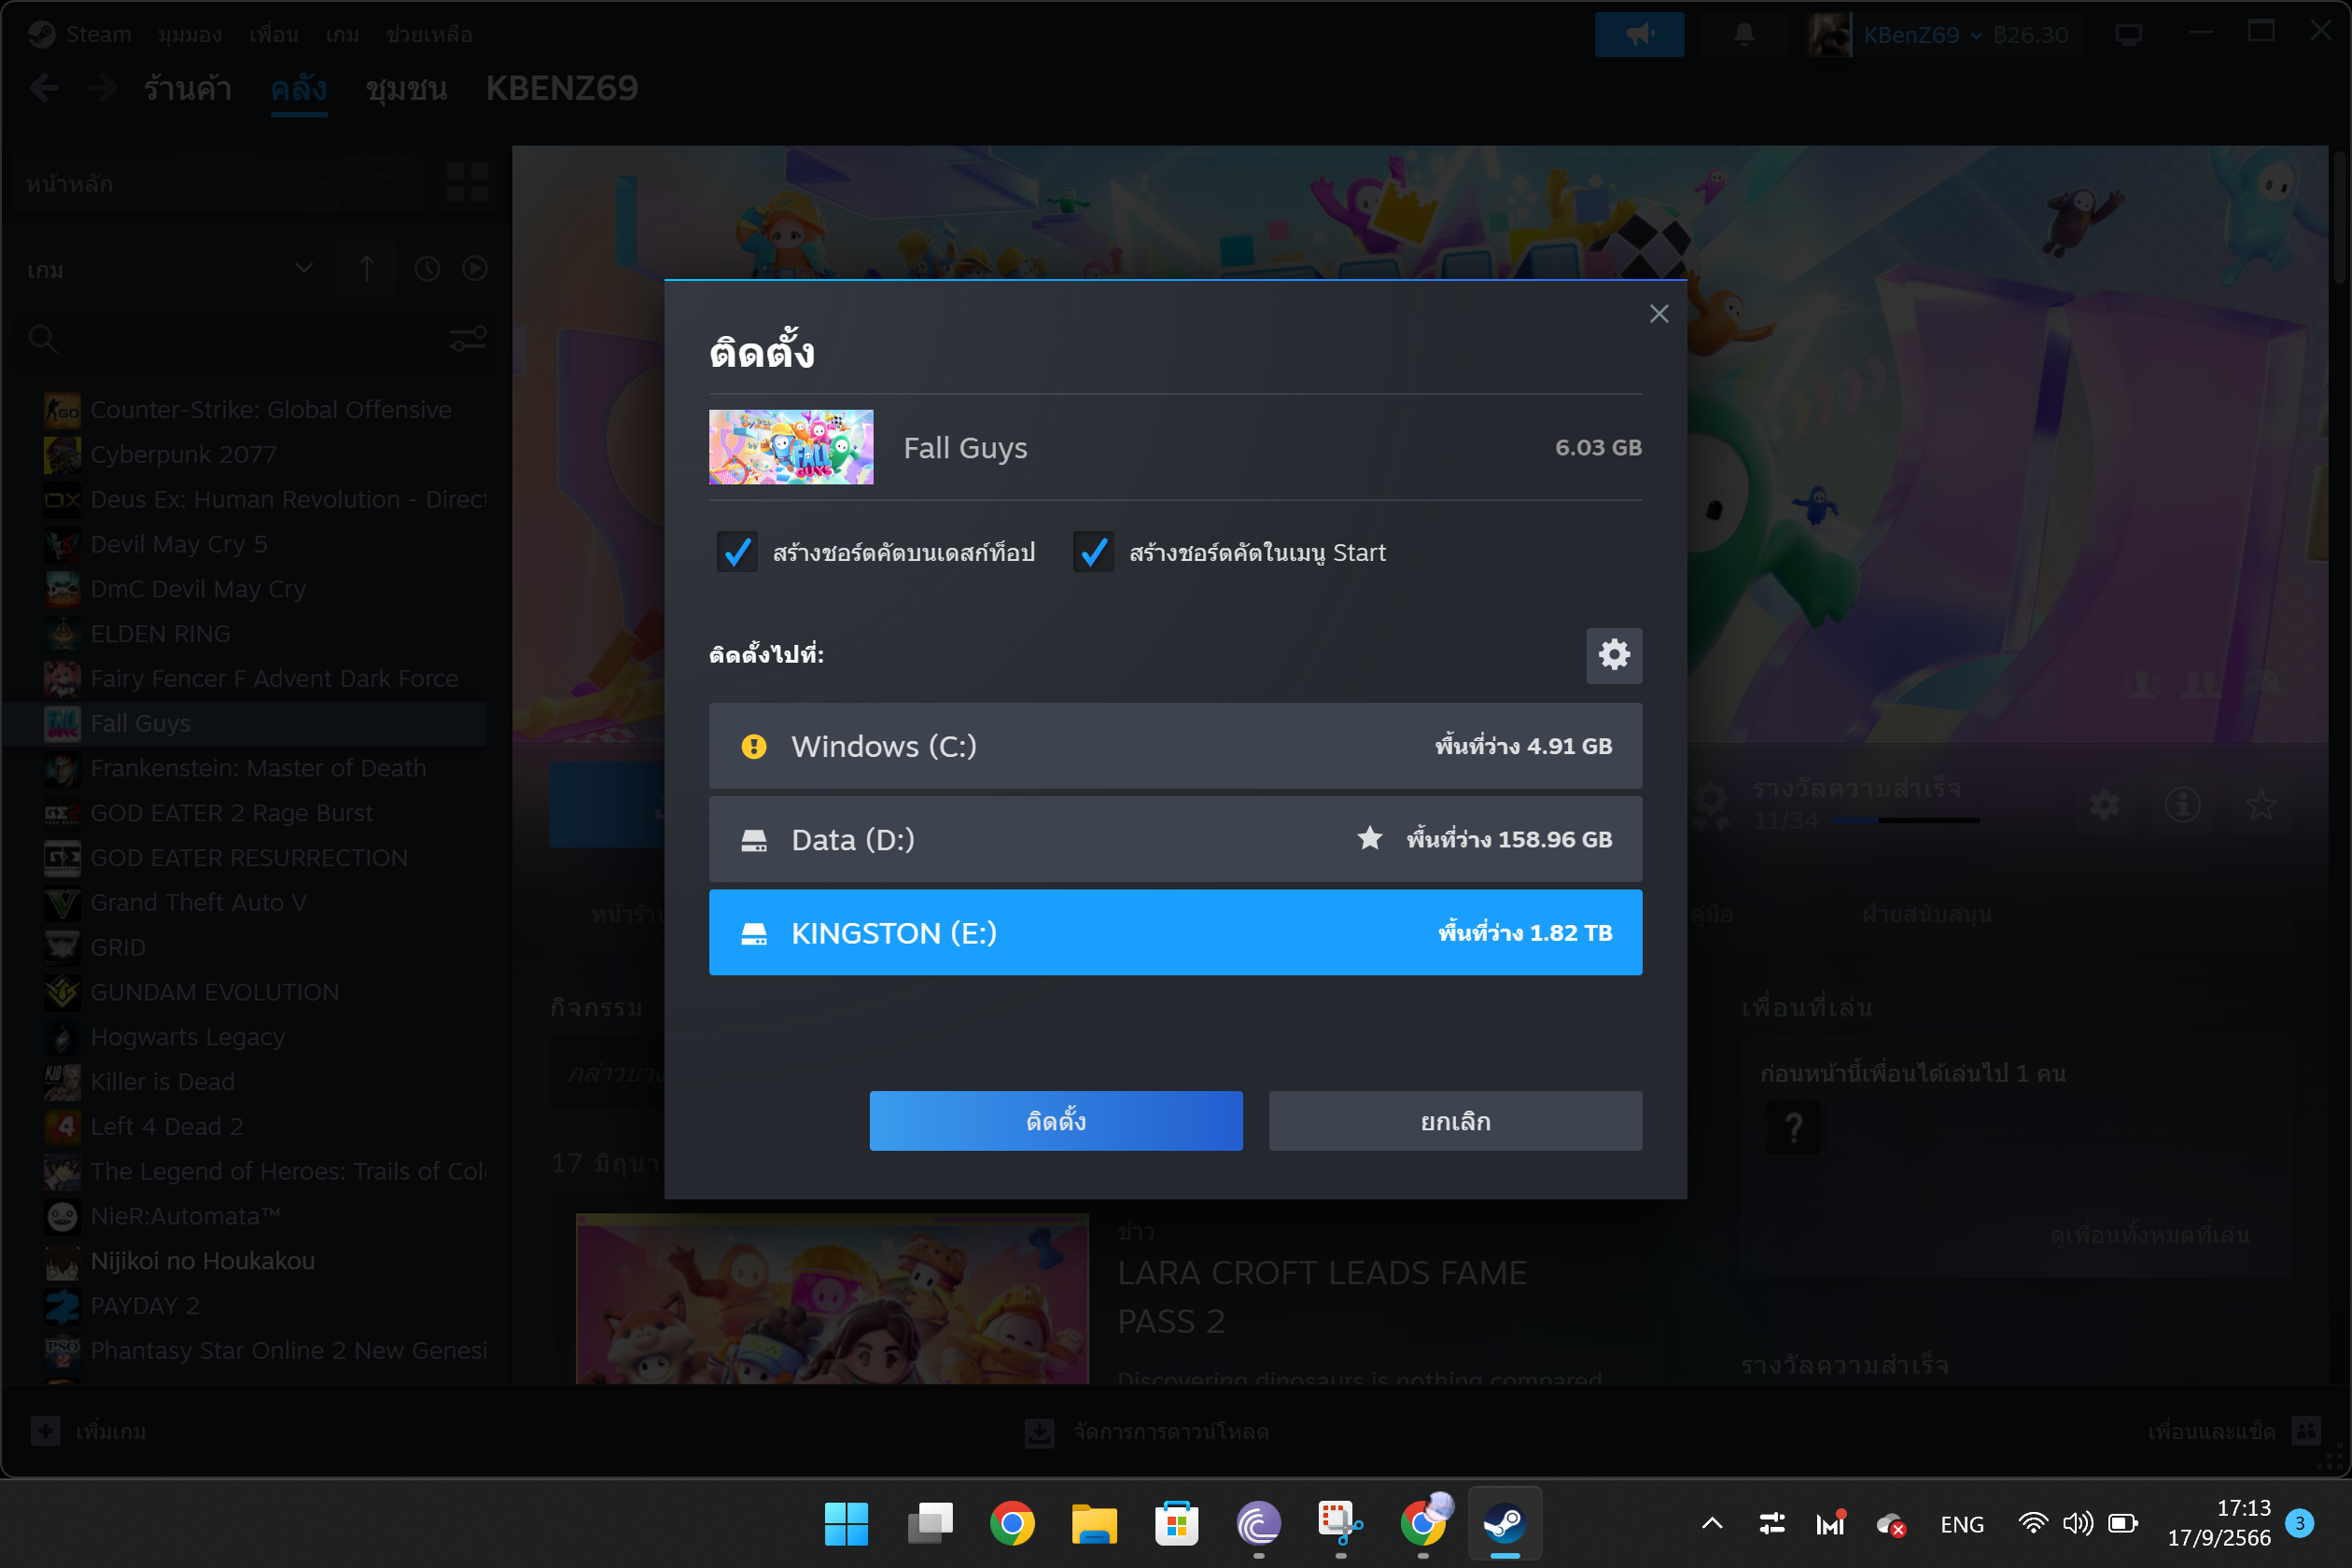Click the Wi-Fi network tray icon

(x=2033, y=1524)
